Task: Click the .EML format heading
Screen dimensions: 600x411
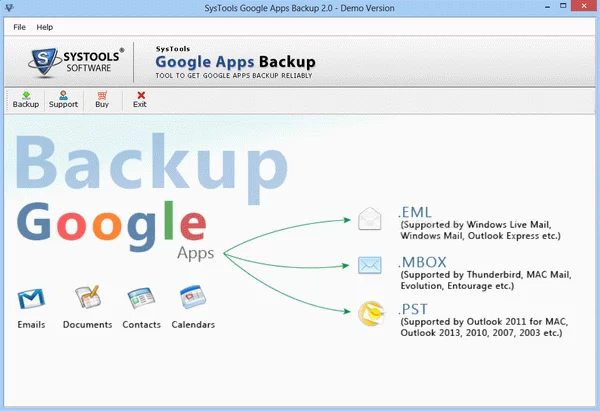Action: click(x=415, y=212)
